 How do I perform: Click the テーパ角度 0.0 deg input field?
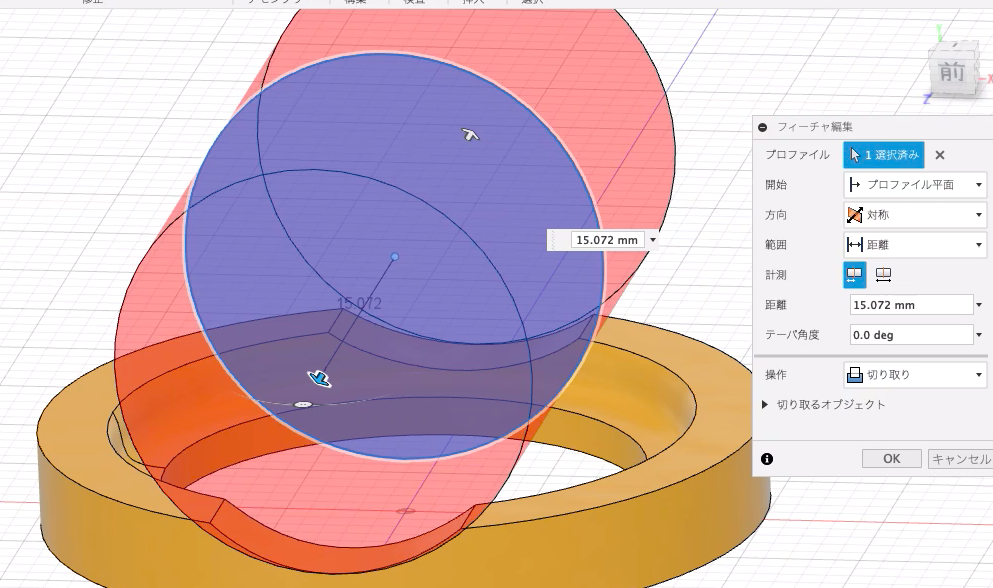[x=911, y=335]
